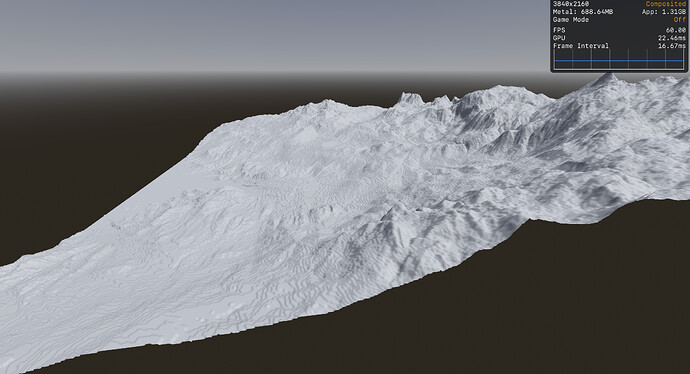Screen dimensions: 690x374
Task: Click the 22.46ms GPU time value
Action: click(x=672, y=38)
